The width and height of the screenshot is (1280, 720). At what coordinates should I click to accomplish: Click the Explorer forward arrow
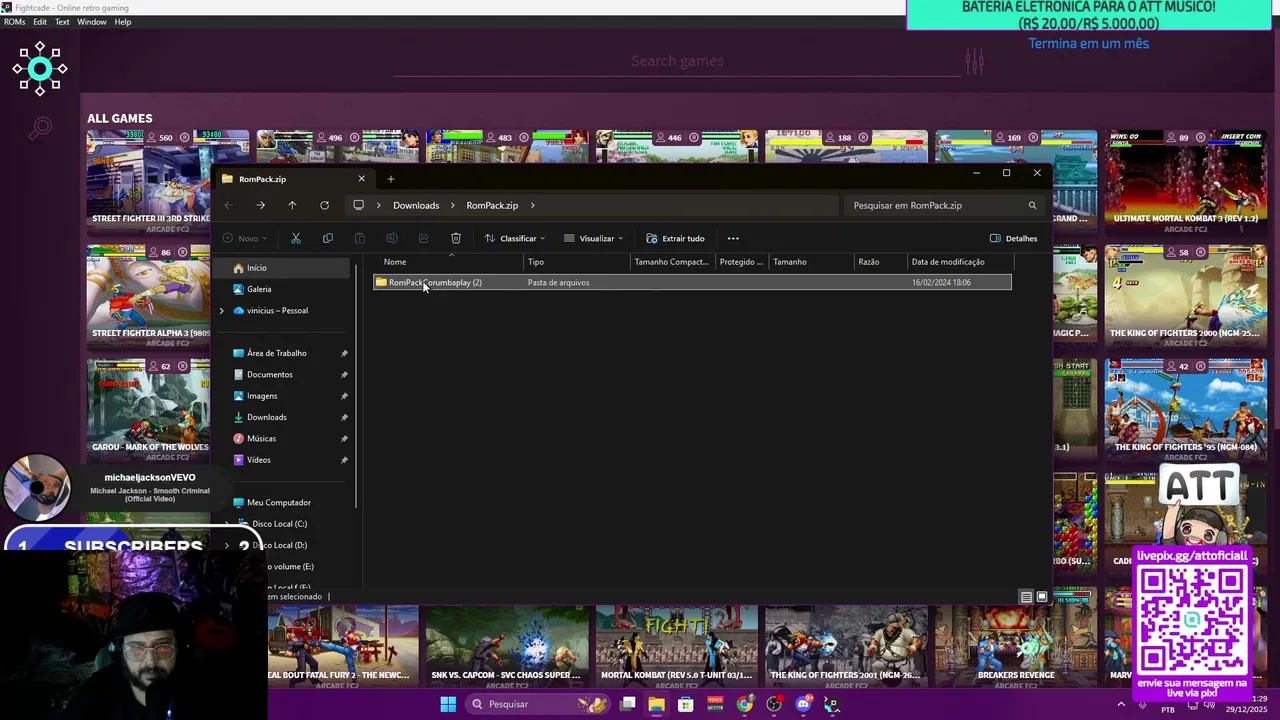click(x=260, y=205)
